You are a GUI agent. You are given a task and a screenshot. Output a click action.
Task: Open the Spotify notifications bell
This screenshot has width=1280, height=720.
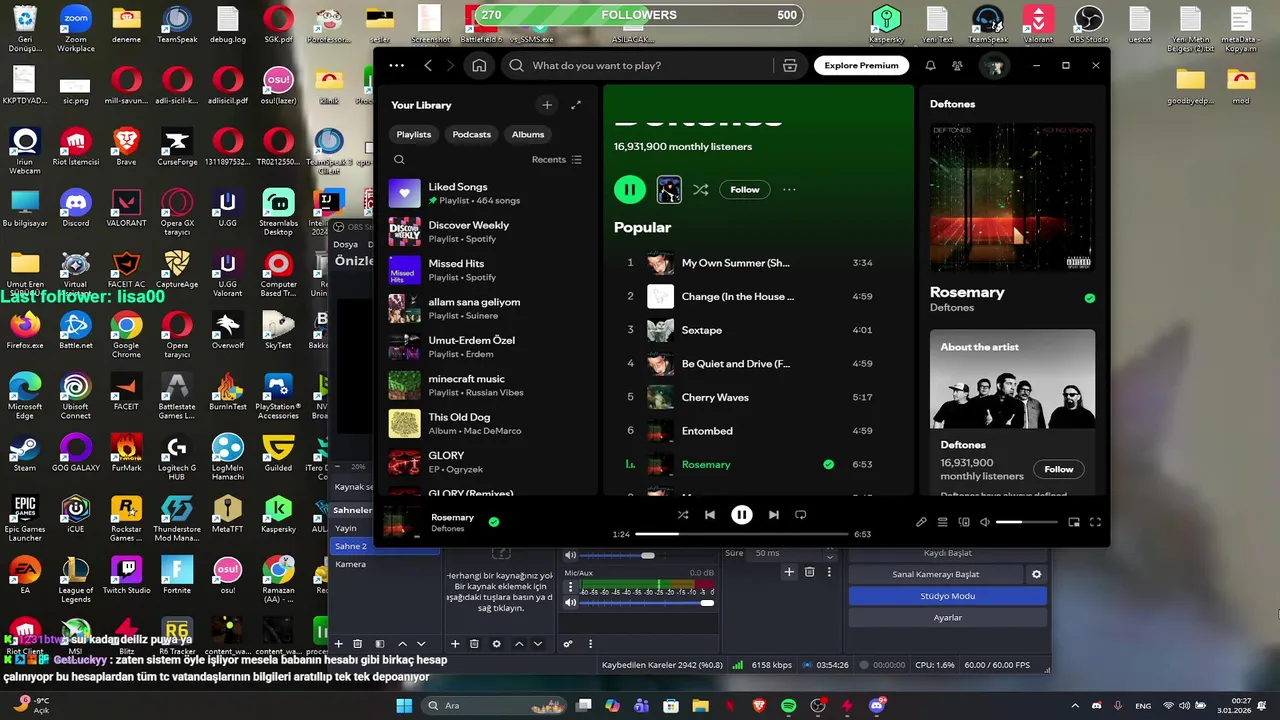930,65
